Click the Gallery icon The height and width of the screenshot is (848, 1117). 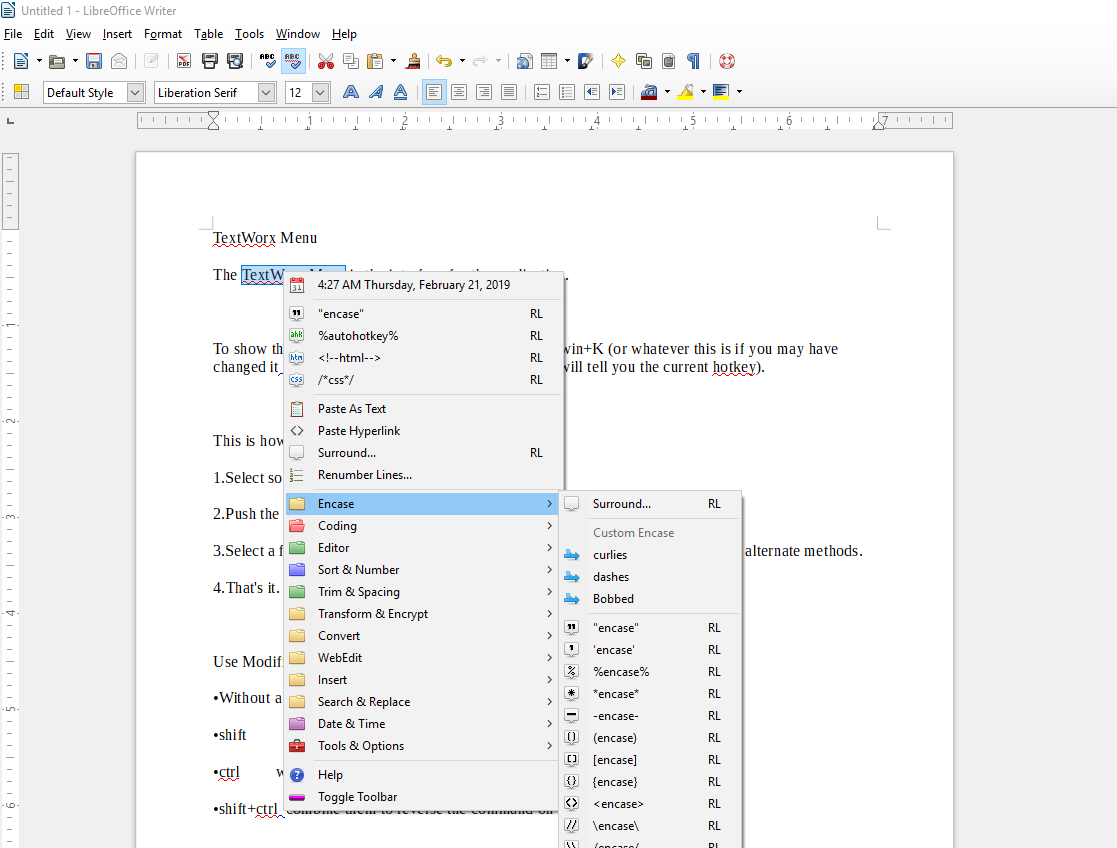[644, 61]
